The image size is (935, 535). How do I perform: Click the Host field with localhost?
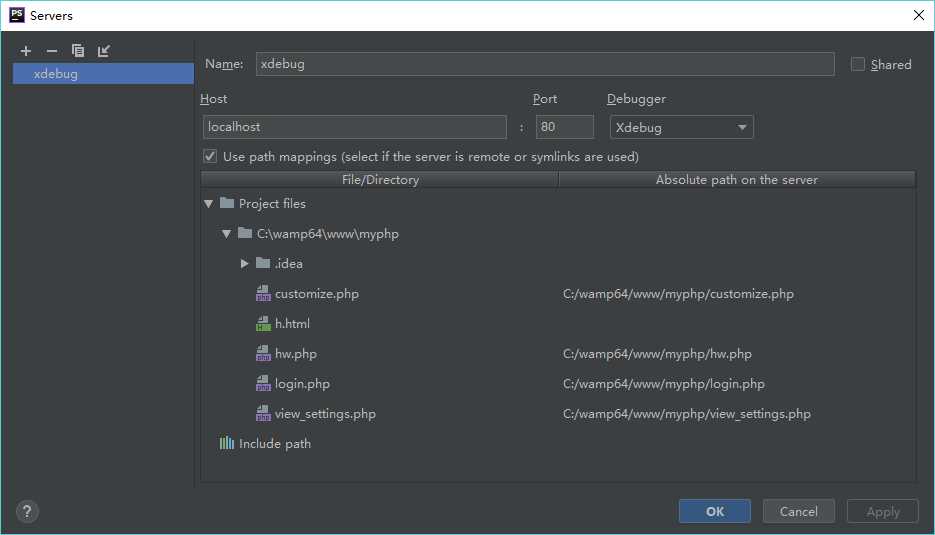click(355, 127)
